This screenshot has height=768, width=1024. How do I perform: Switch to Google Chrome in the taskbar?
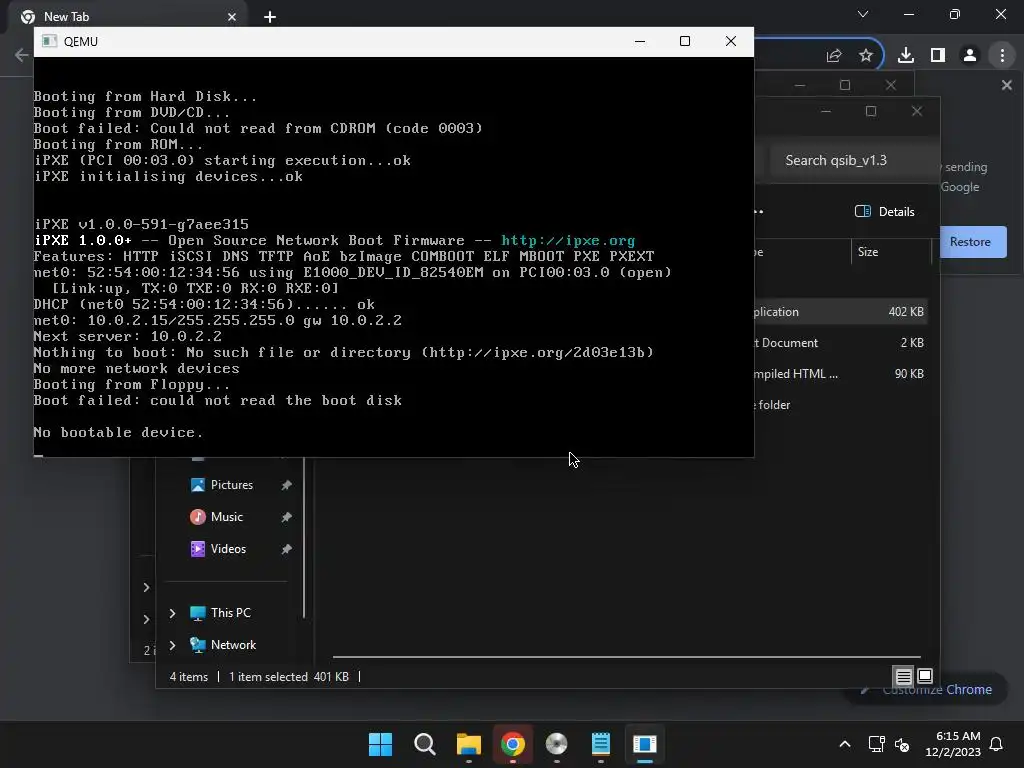[x=513, y=744]
